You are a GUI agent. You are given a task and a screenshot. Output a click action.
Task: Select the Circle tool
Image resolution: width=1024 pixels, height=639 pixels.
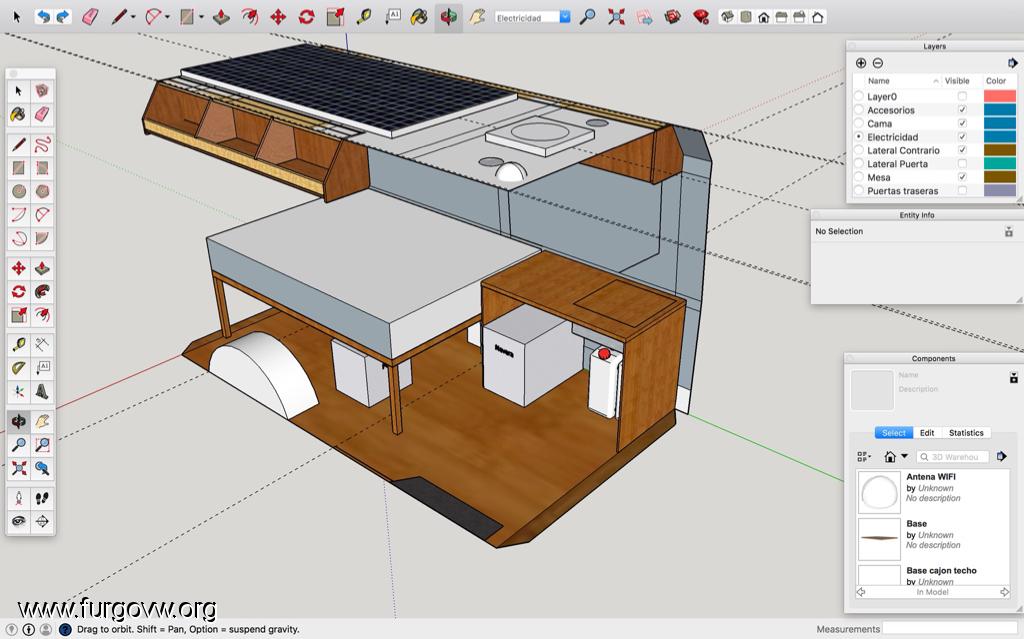(18, 191)
